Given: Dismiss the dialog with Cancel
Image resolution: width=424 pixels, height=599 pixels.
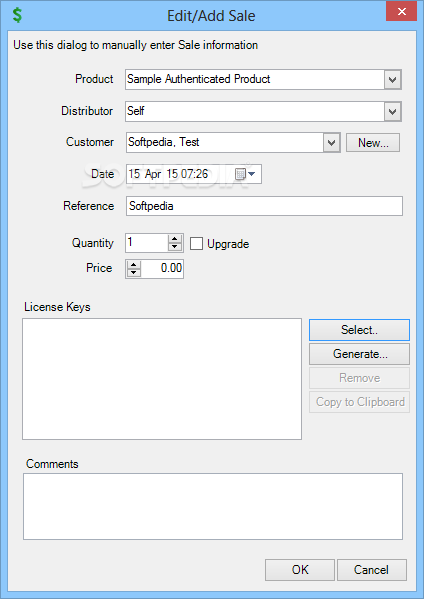Looking at the screenshot, I should pos(372,570).
